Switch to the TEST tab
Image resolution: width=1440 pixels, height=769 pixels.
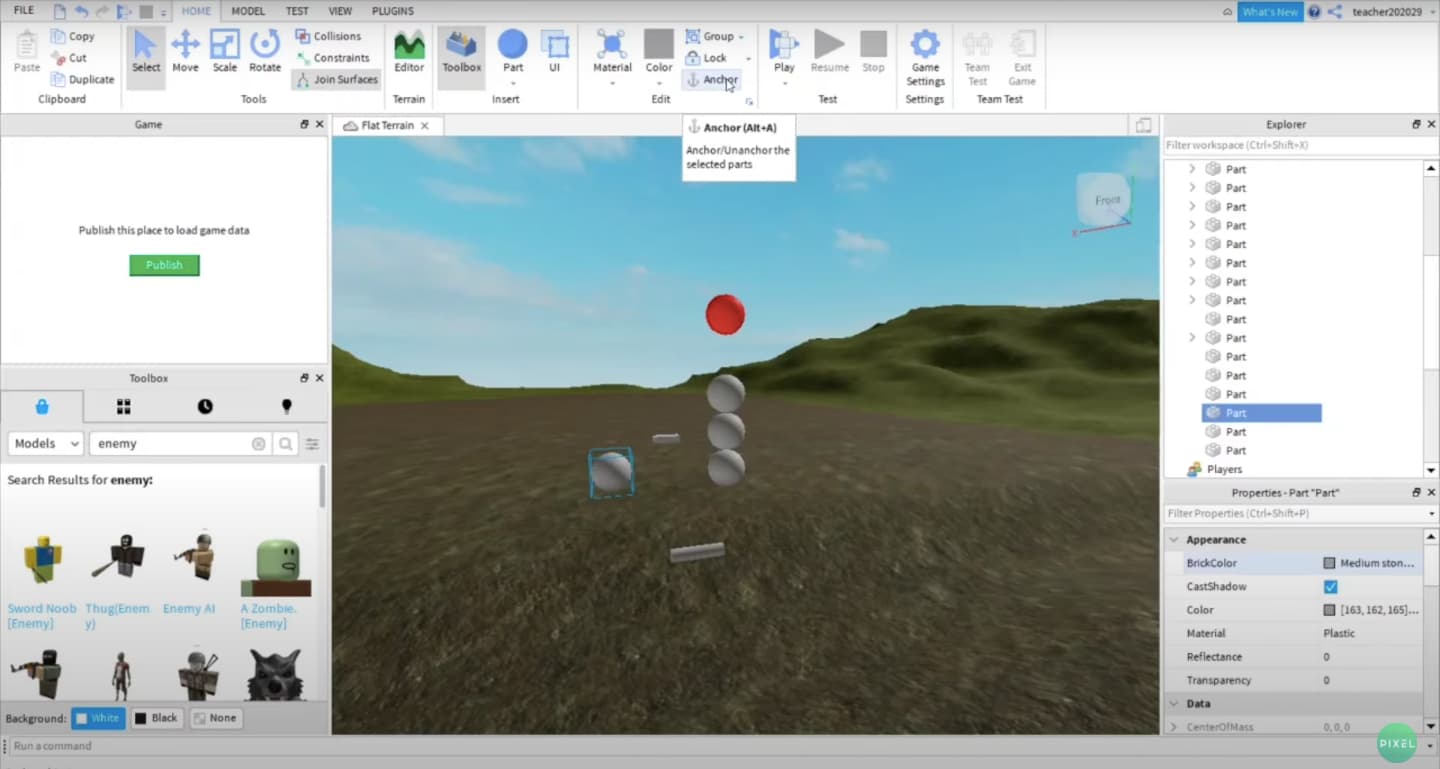coord(297,11)
